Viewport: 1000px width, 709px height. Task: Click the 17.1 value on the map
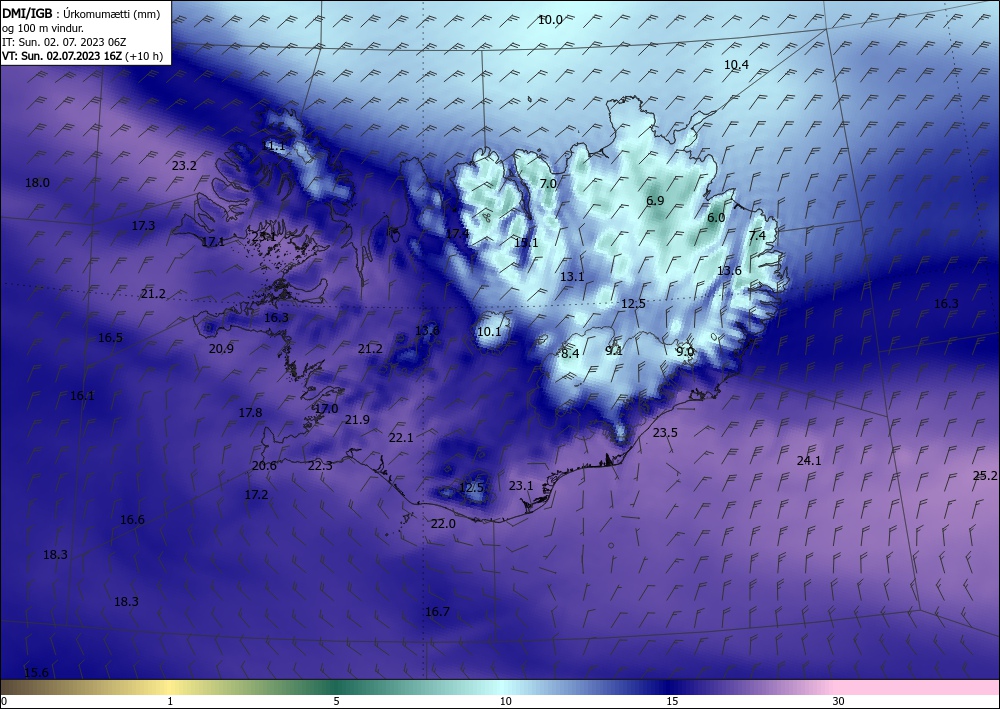click(212, 242)
